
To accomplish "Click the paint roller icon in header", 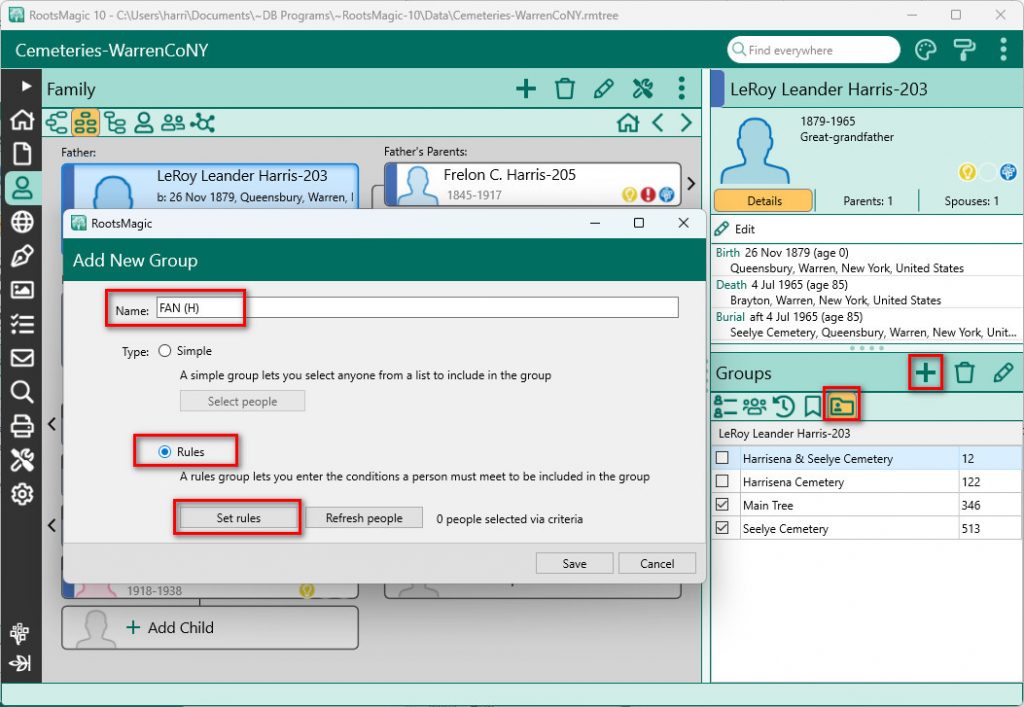I will 965,50.
